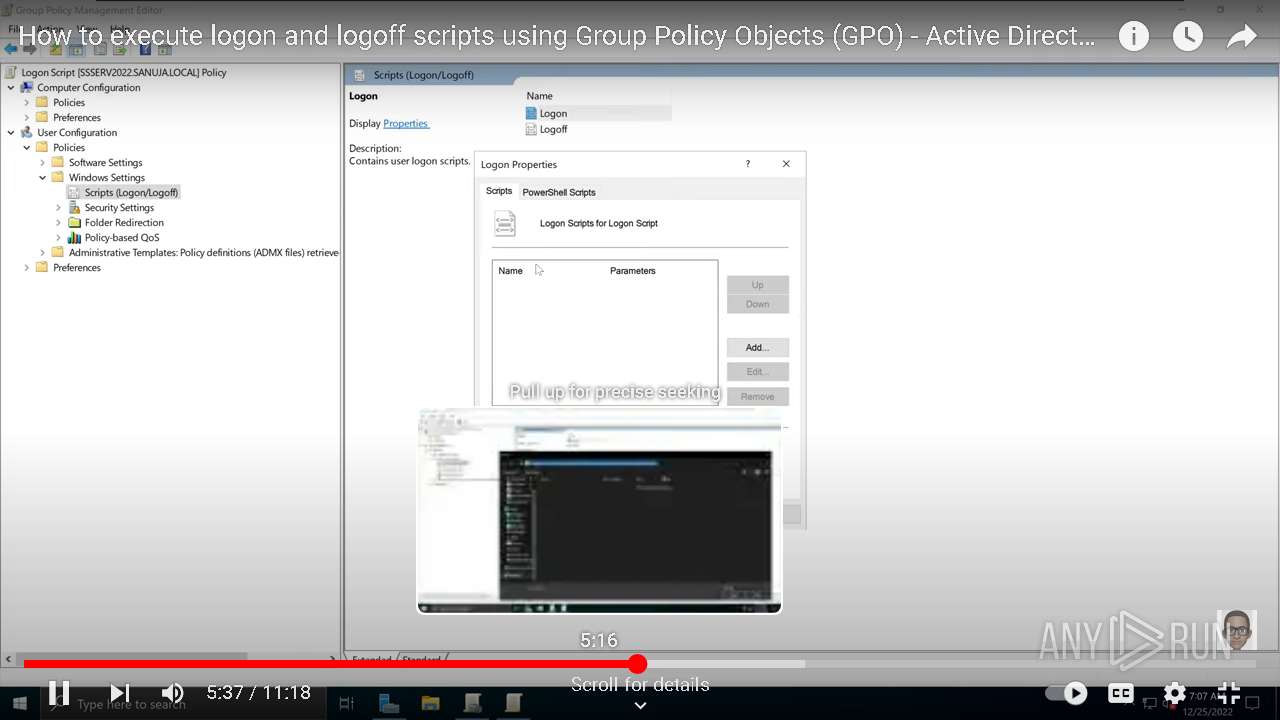Expand Folder Redirection node
Screen dimensions: 1280x720
pos(59,222)
